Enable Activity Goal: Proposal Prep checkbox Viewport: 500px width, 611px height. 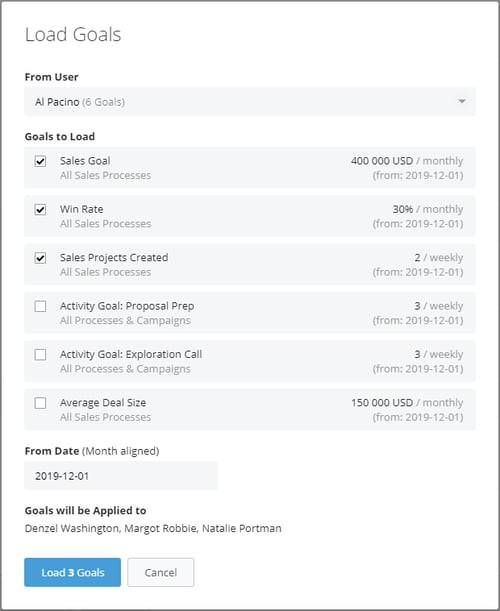[x=40, y=306]
